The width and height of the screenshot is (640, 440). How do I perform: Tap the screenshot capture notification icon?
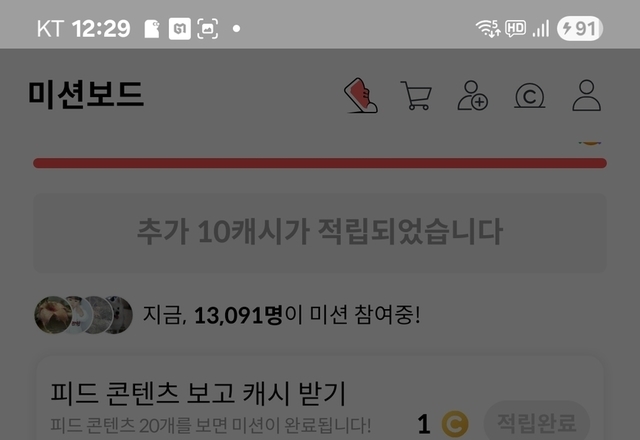[x=207, y=29]
